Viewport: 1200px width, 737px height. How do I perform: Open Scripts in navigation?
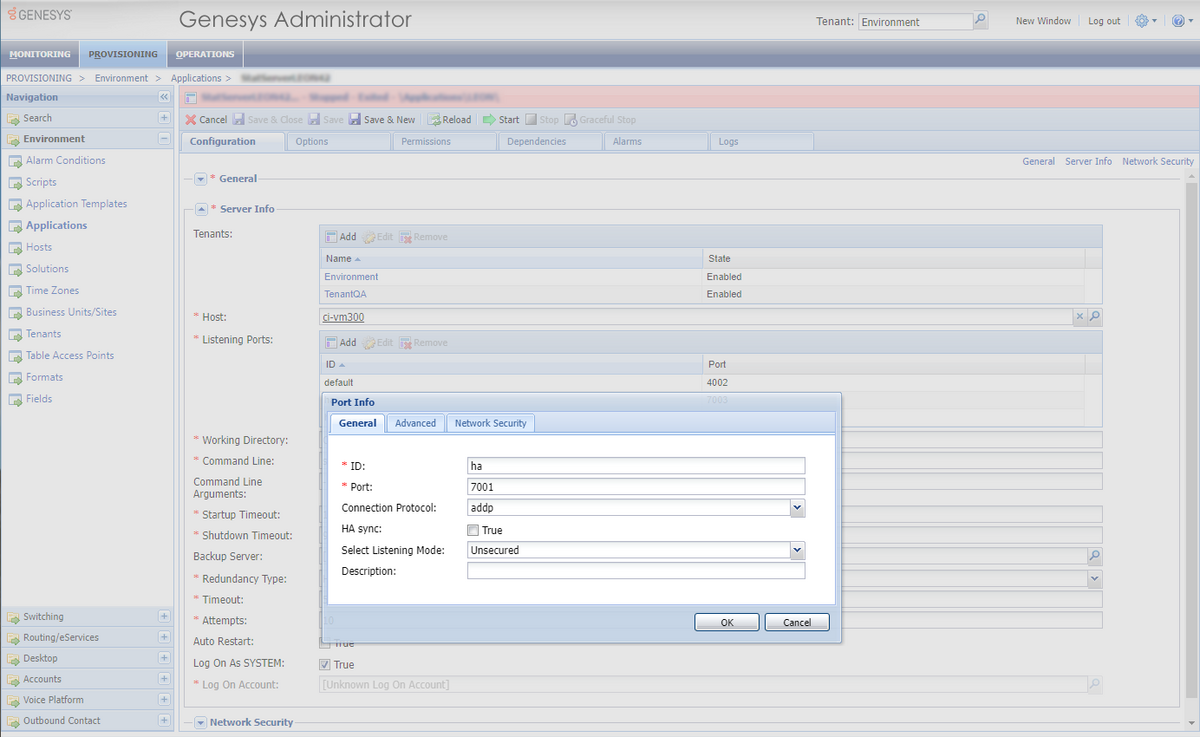click(x=41, y=182)
